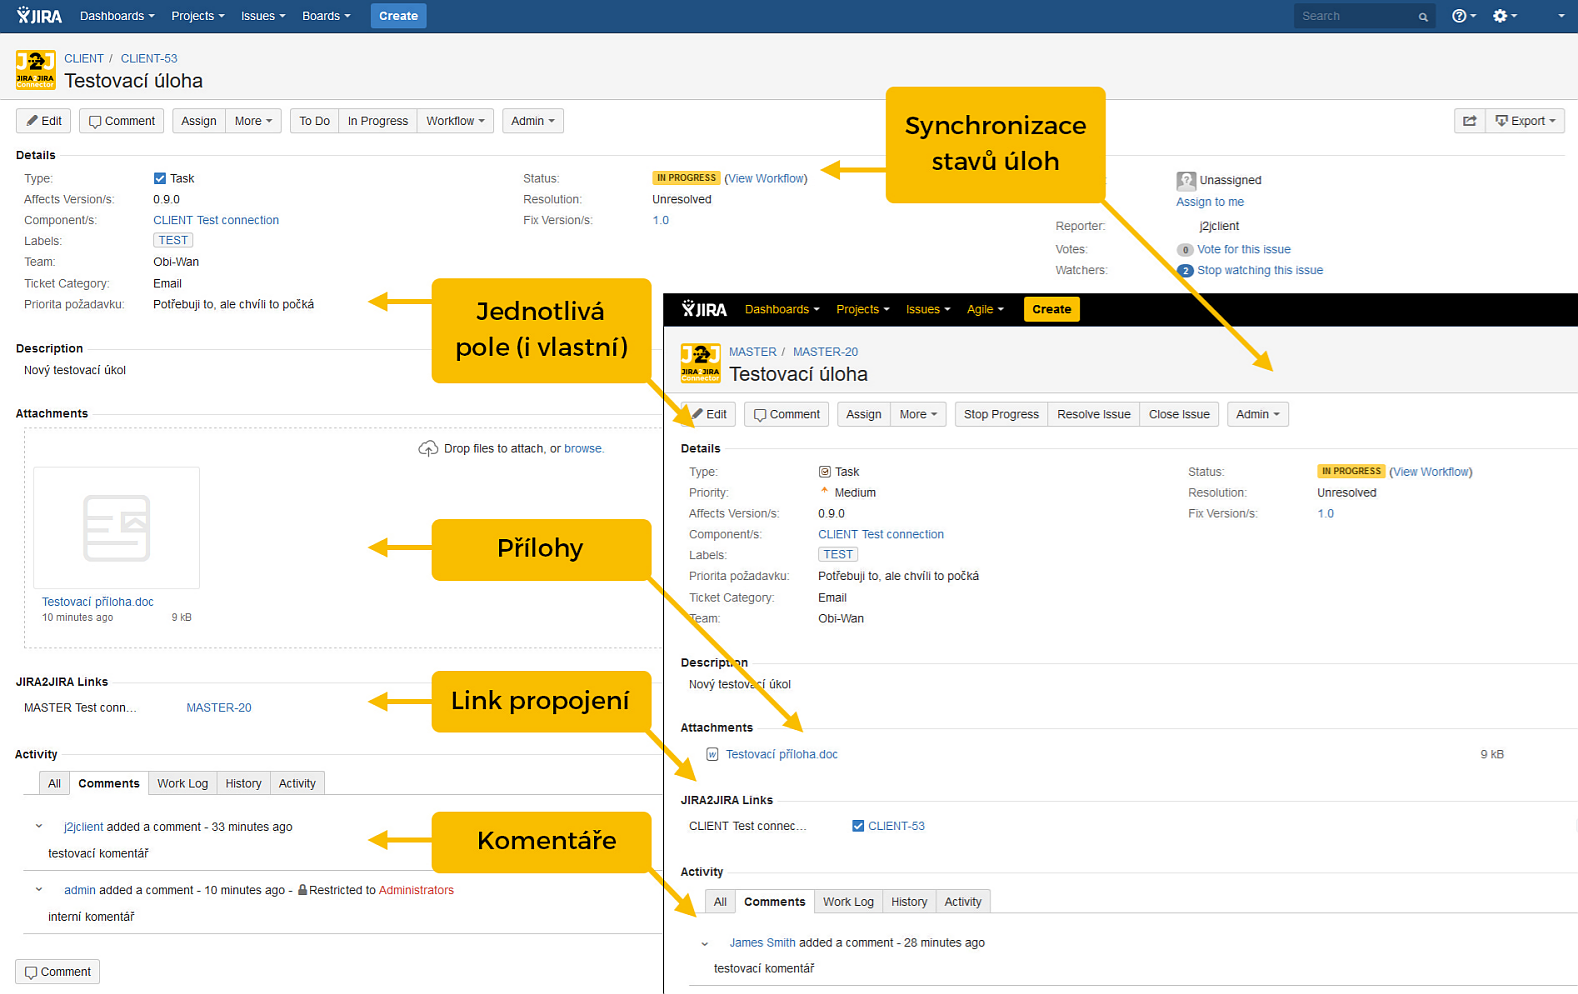Collapse the j2jclient comment
Image resolution: width=1578 pixels, height=994 pixels.
[39, 827]
